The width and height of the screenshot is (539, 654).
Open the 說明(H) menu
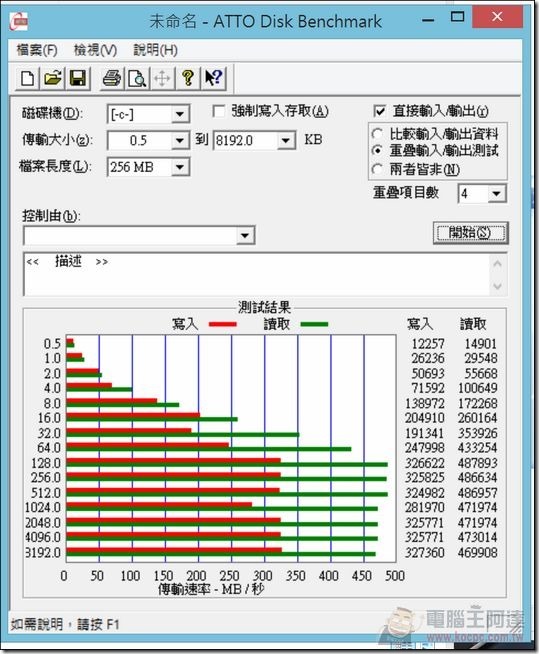coord(155,50)
